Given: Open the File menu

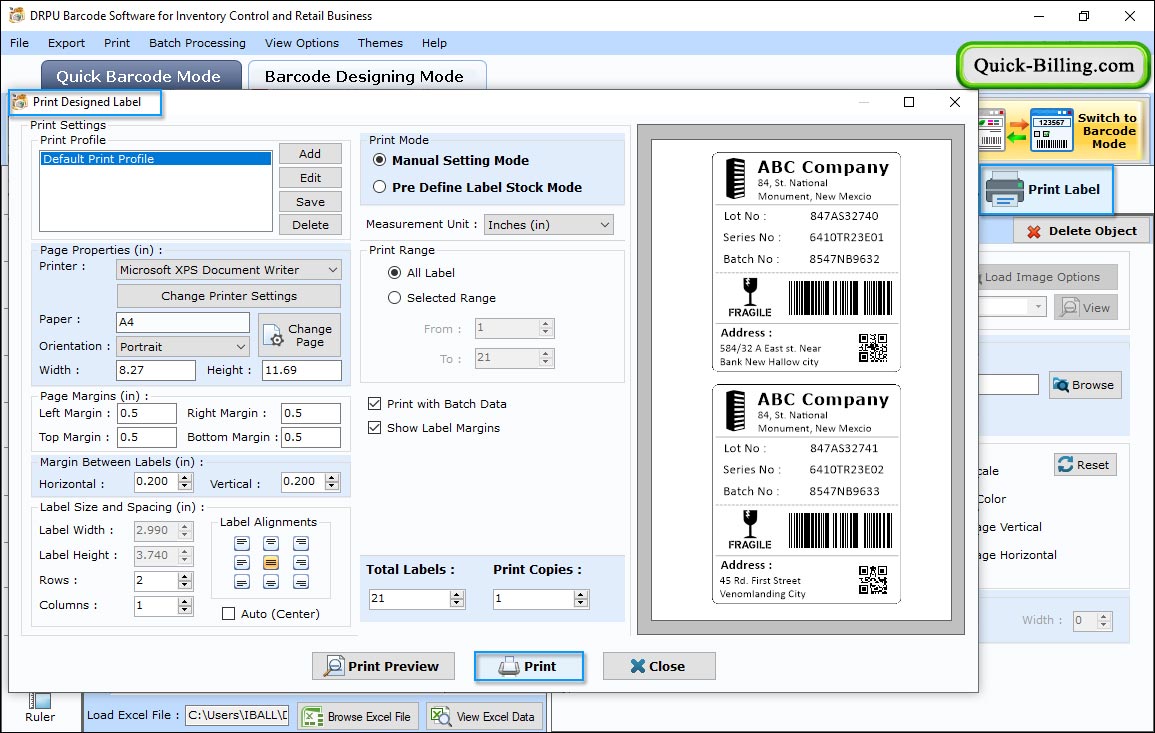Looking at the screenshot, I should [19, 43].
